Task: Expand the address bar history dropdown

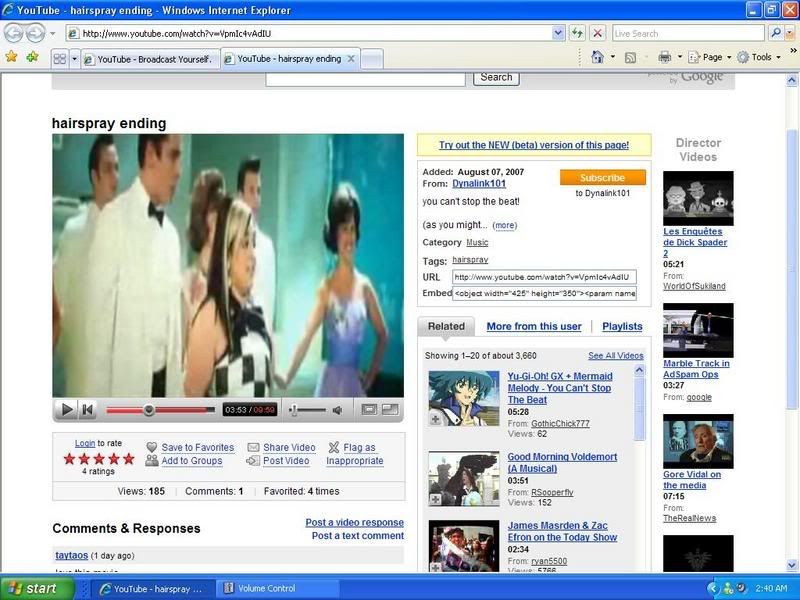Action: [x=558, y=34]
